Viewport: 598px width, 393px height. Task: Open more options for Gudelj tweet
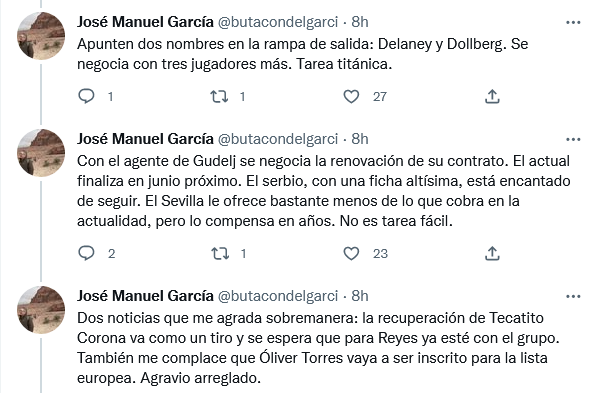click(573, 139)
